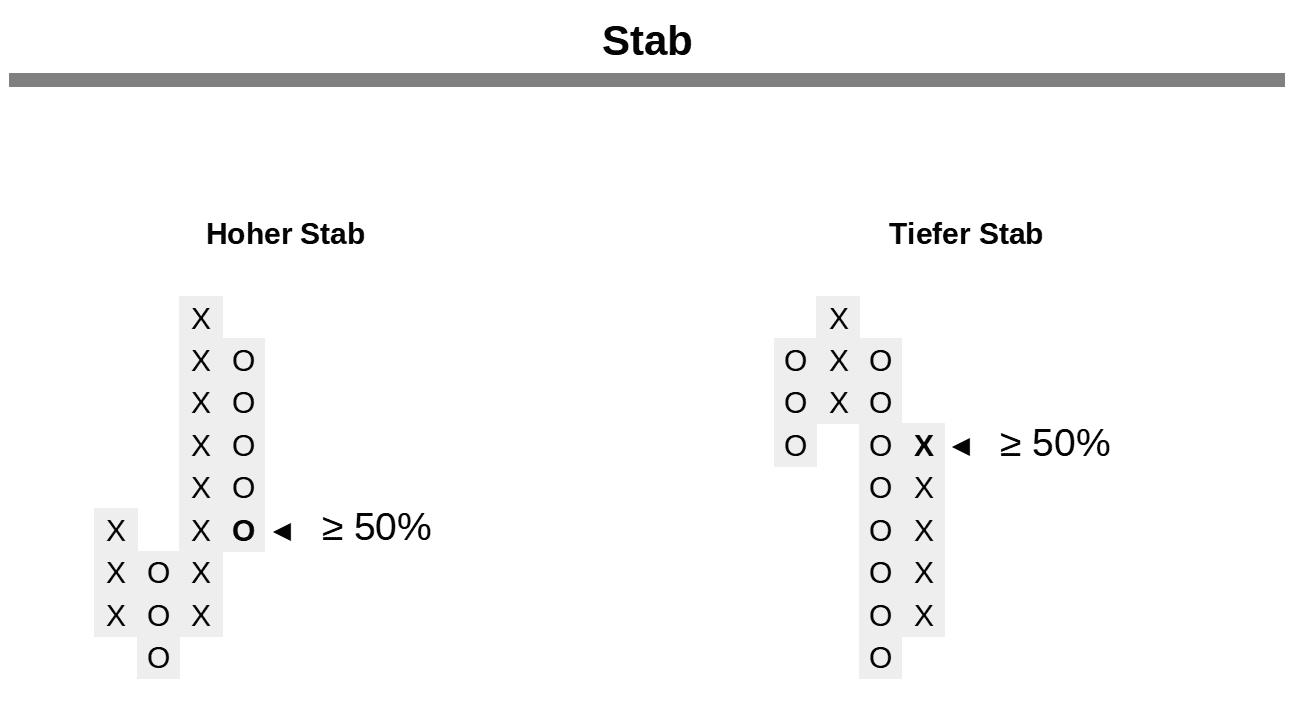Click the topmost X in Hoher Stab chart
This screenshot has width=1299, height=721.
point(201,319)
